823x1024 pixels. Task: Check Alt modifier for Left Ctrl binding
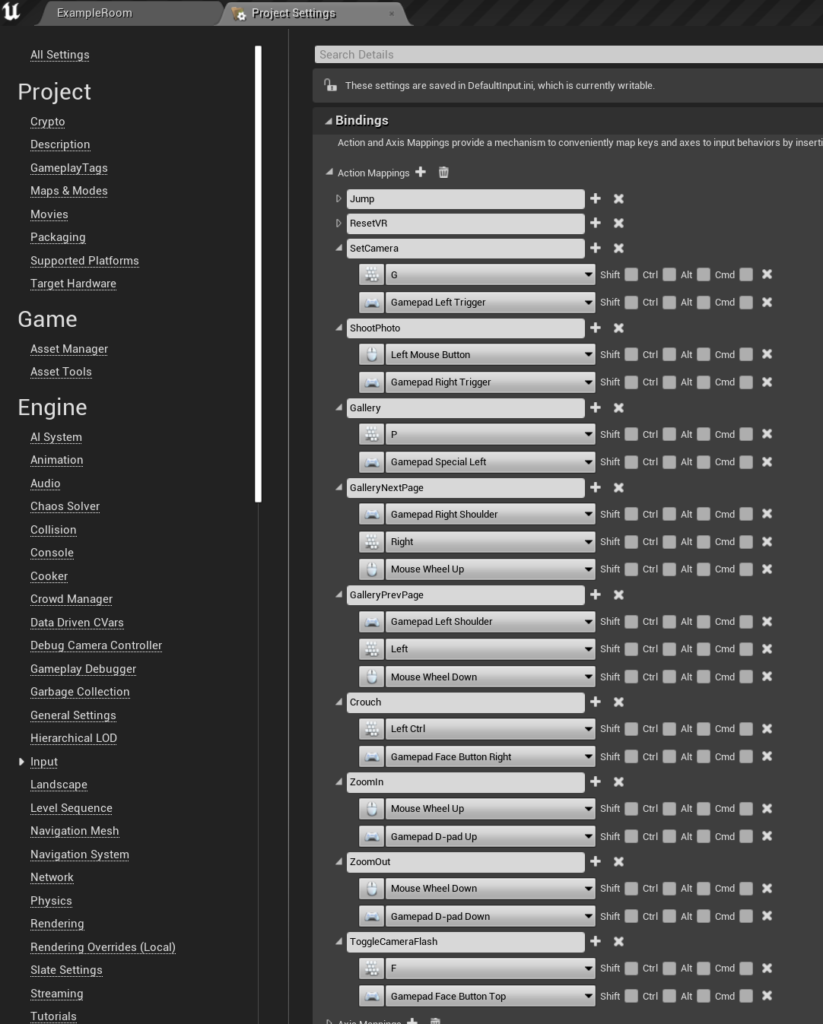(703, 729)
